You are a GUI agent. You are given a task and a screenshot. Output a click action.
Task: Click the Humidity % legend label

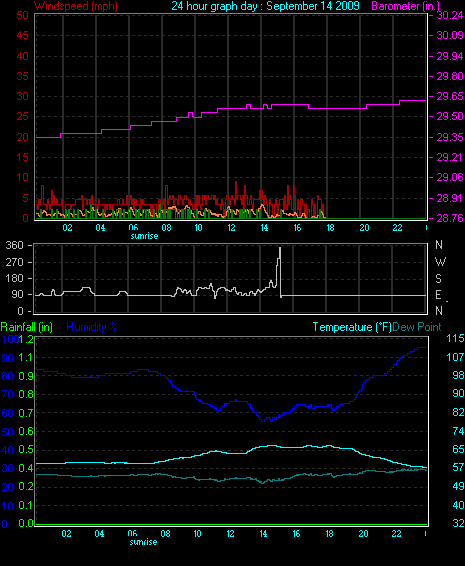92,327
